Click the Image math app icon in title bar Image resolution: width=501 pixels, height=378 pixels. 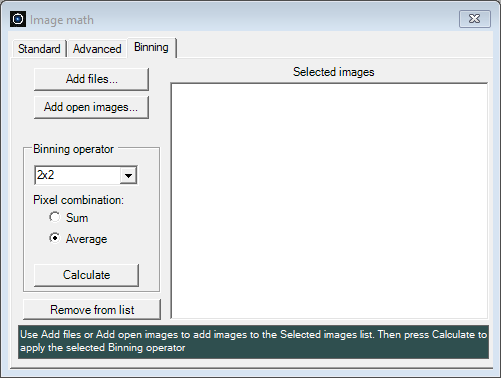(x=18, y=19)
